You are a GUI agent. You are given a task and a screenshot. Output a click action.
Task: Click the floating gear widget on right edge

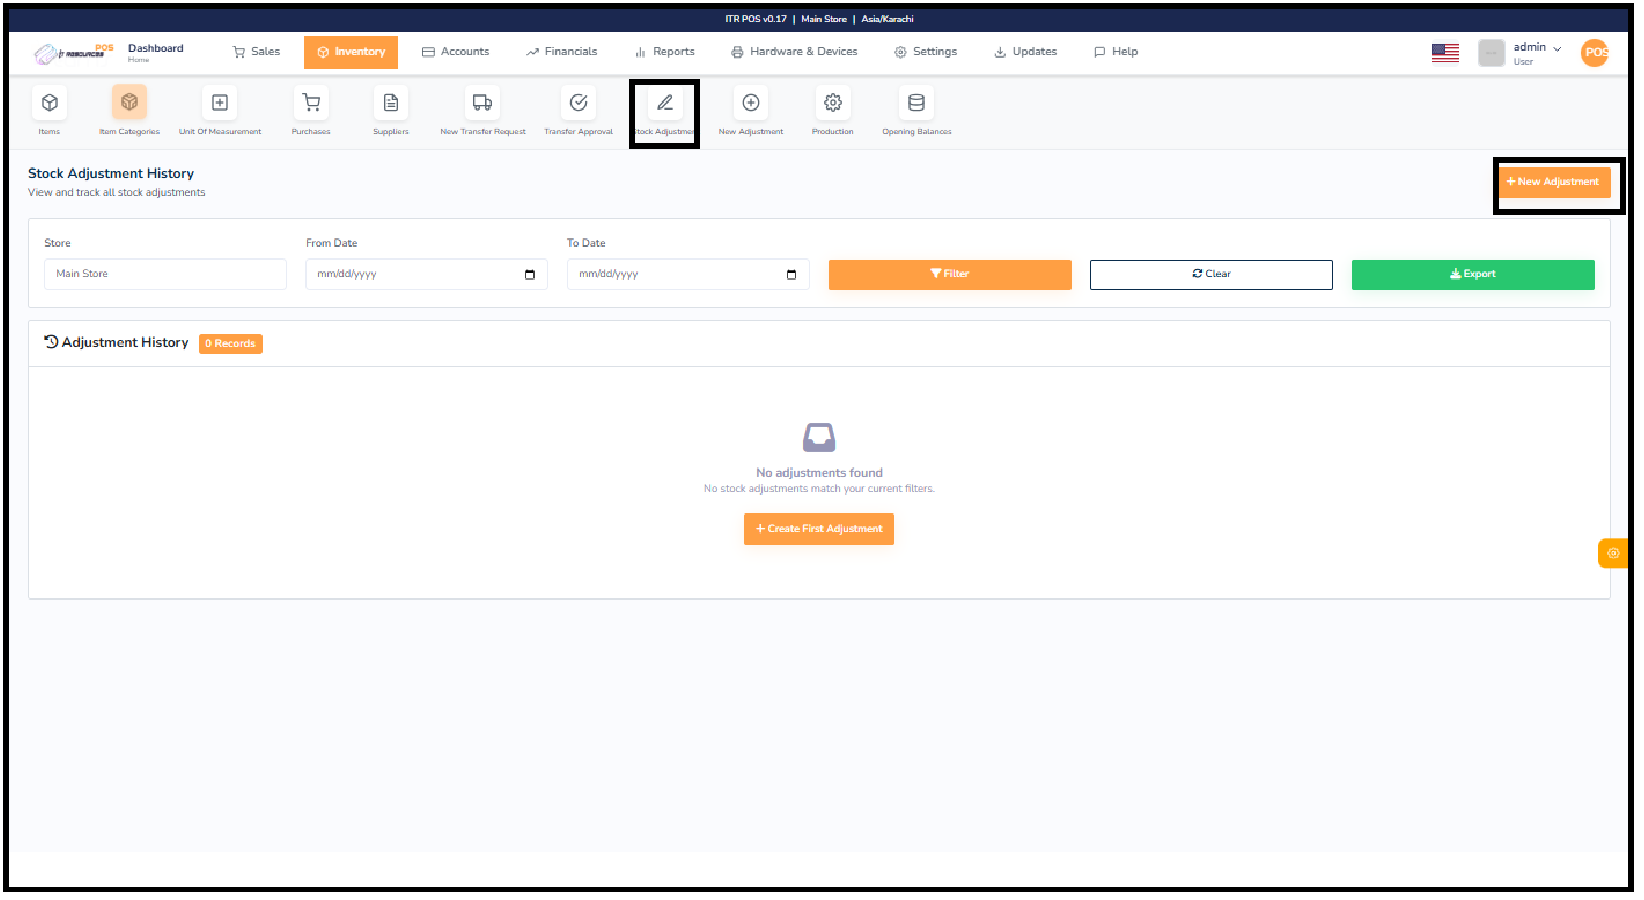pos(1612,553)
